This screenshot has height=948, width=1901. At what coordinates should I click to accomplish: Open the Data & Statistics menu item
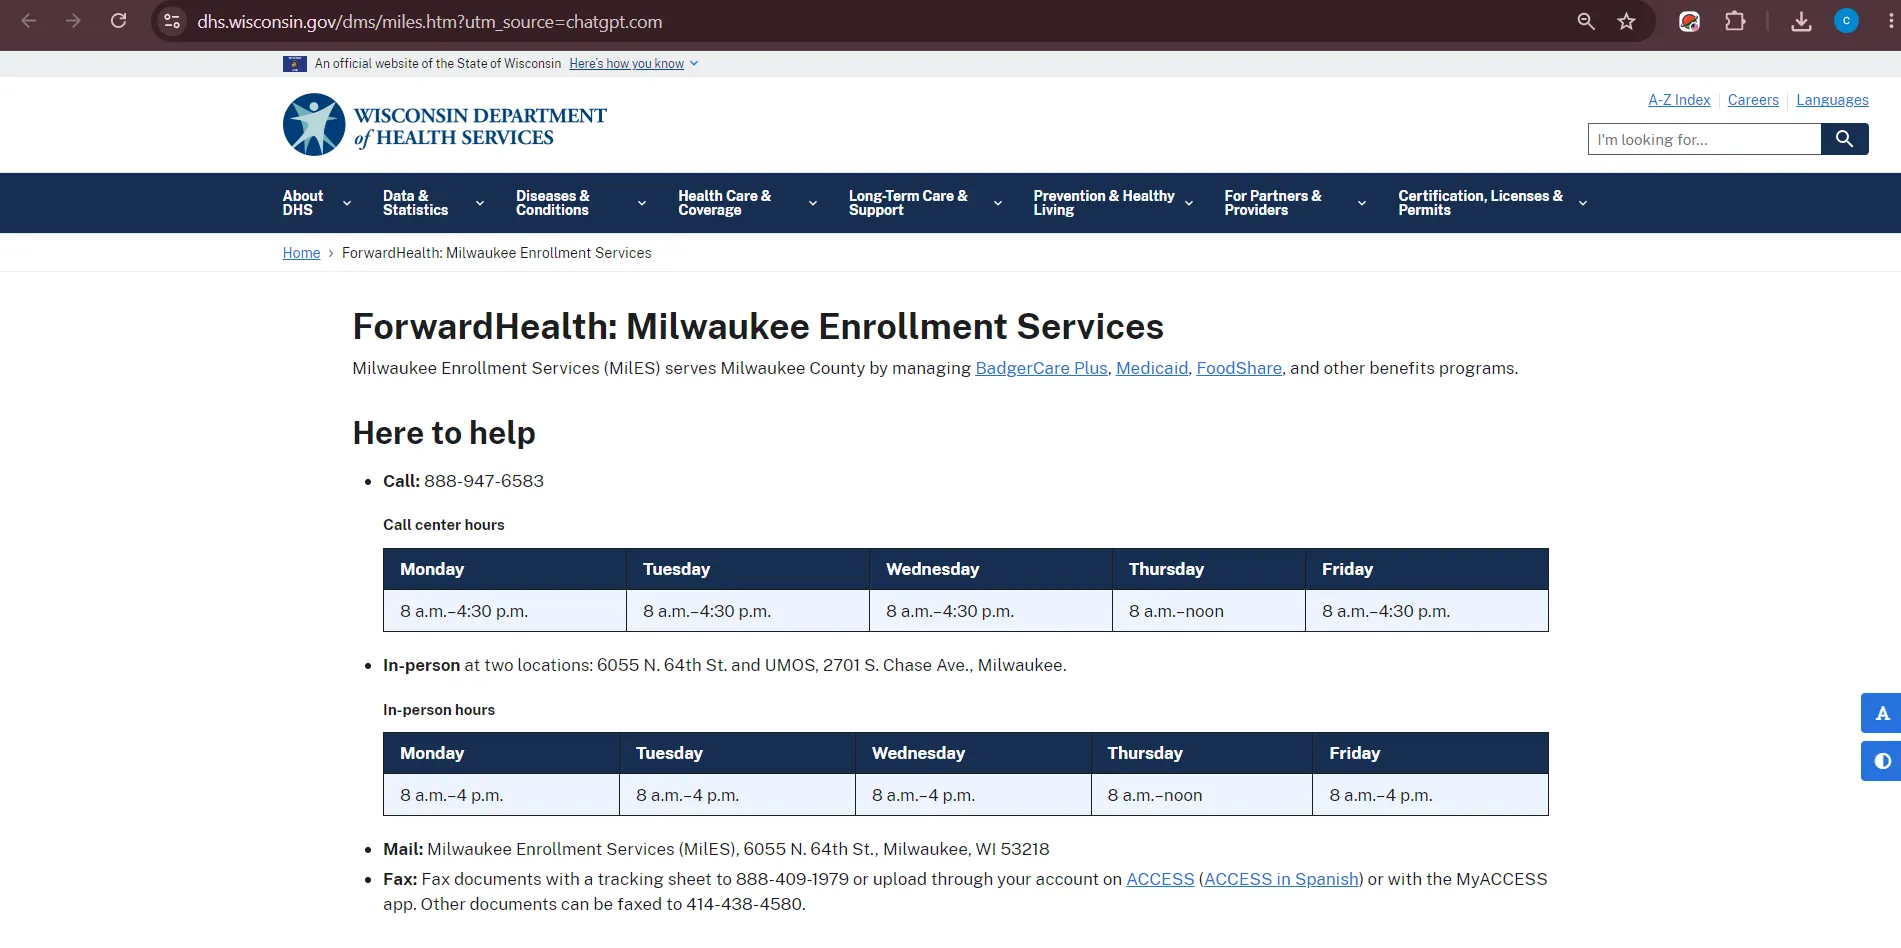pyautogui.click(x=415, y=203)
